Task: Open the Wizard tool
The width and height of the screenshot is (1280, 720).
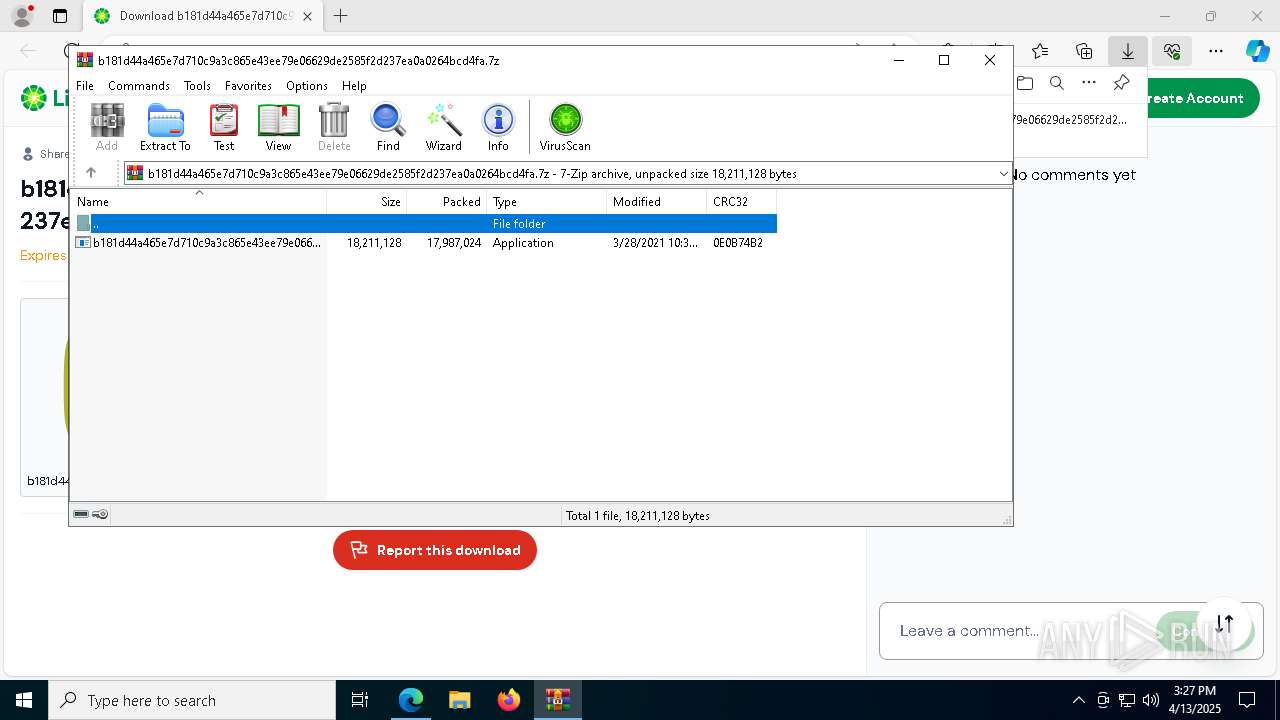Action: 443,127
